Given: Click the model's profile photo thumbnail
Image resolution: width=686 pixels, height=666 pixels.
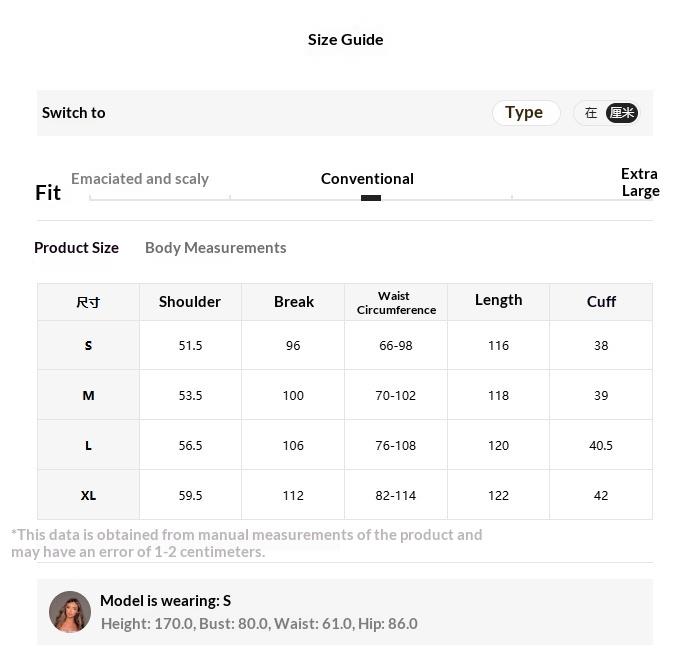Looking at the screenshot, I should point(70,612).
